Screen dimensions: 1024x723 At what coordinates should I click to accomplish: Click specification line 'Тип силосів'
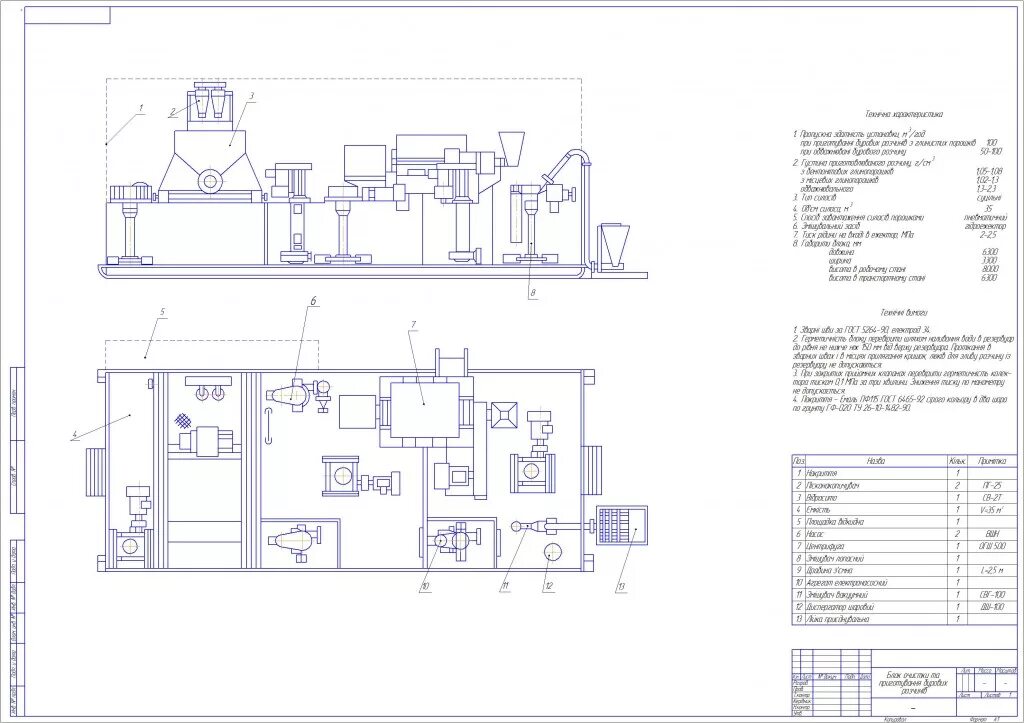(x=815, y=197)
